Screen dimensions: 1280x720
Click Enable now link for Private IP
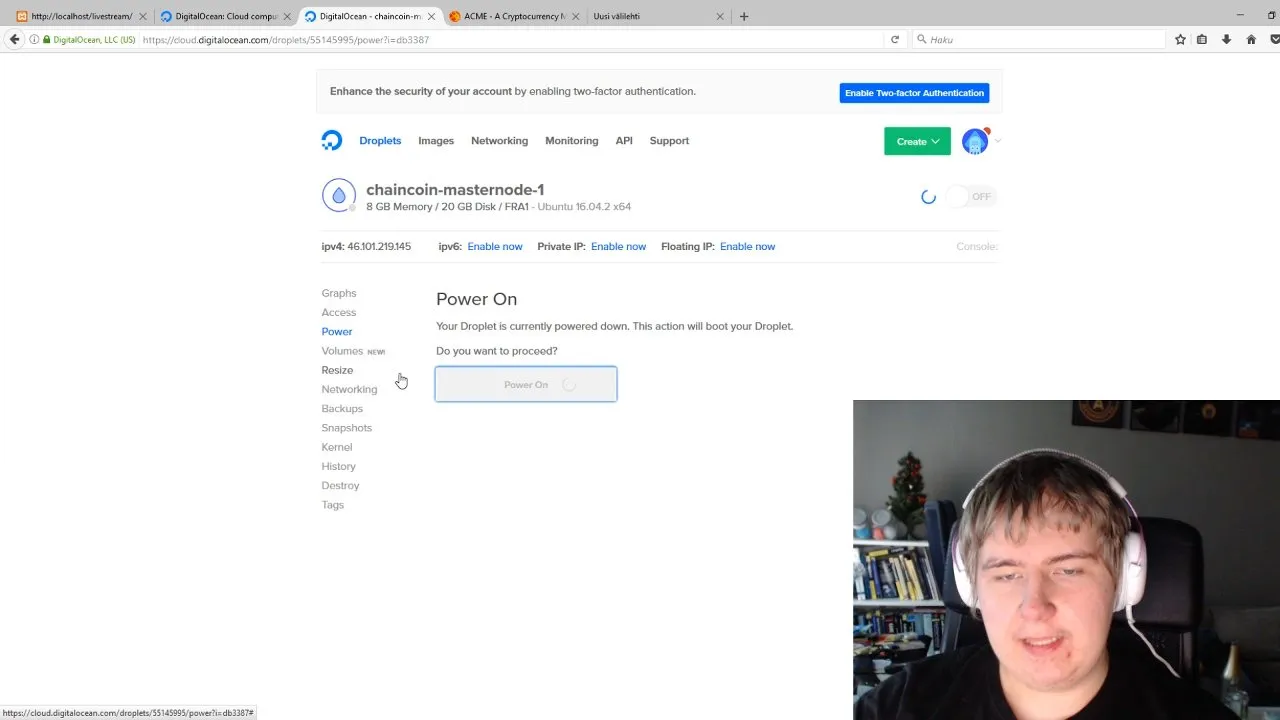(x=618, y=247)
